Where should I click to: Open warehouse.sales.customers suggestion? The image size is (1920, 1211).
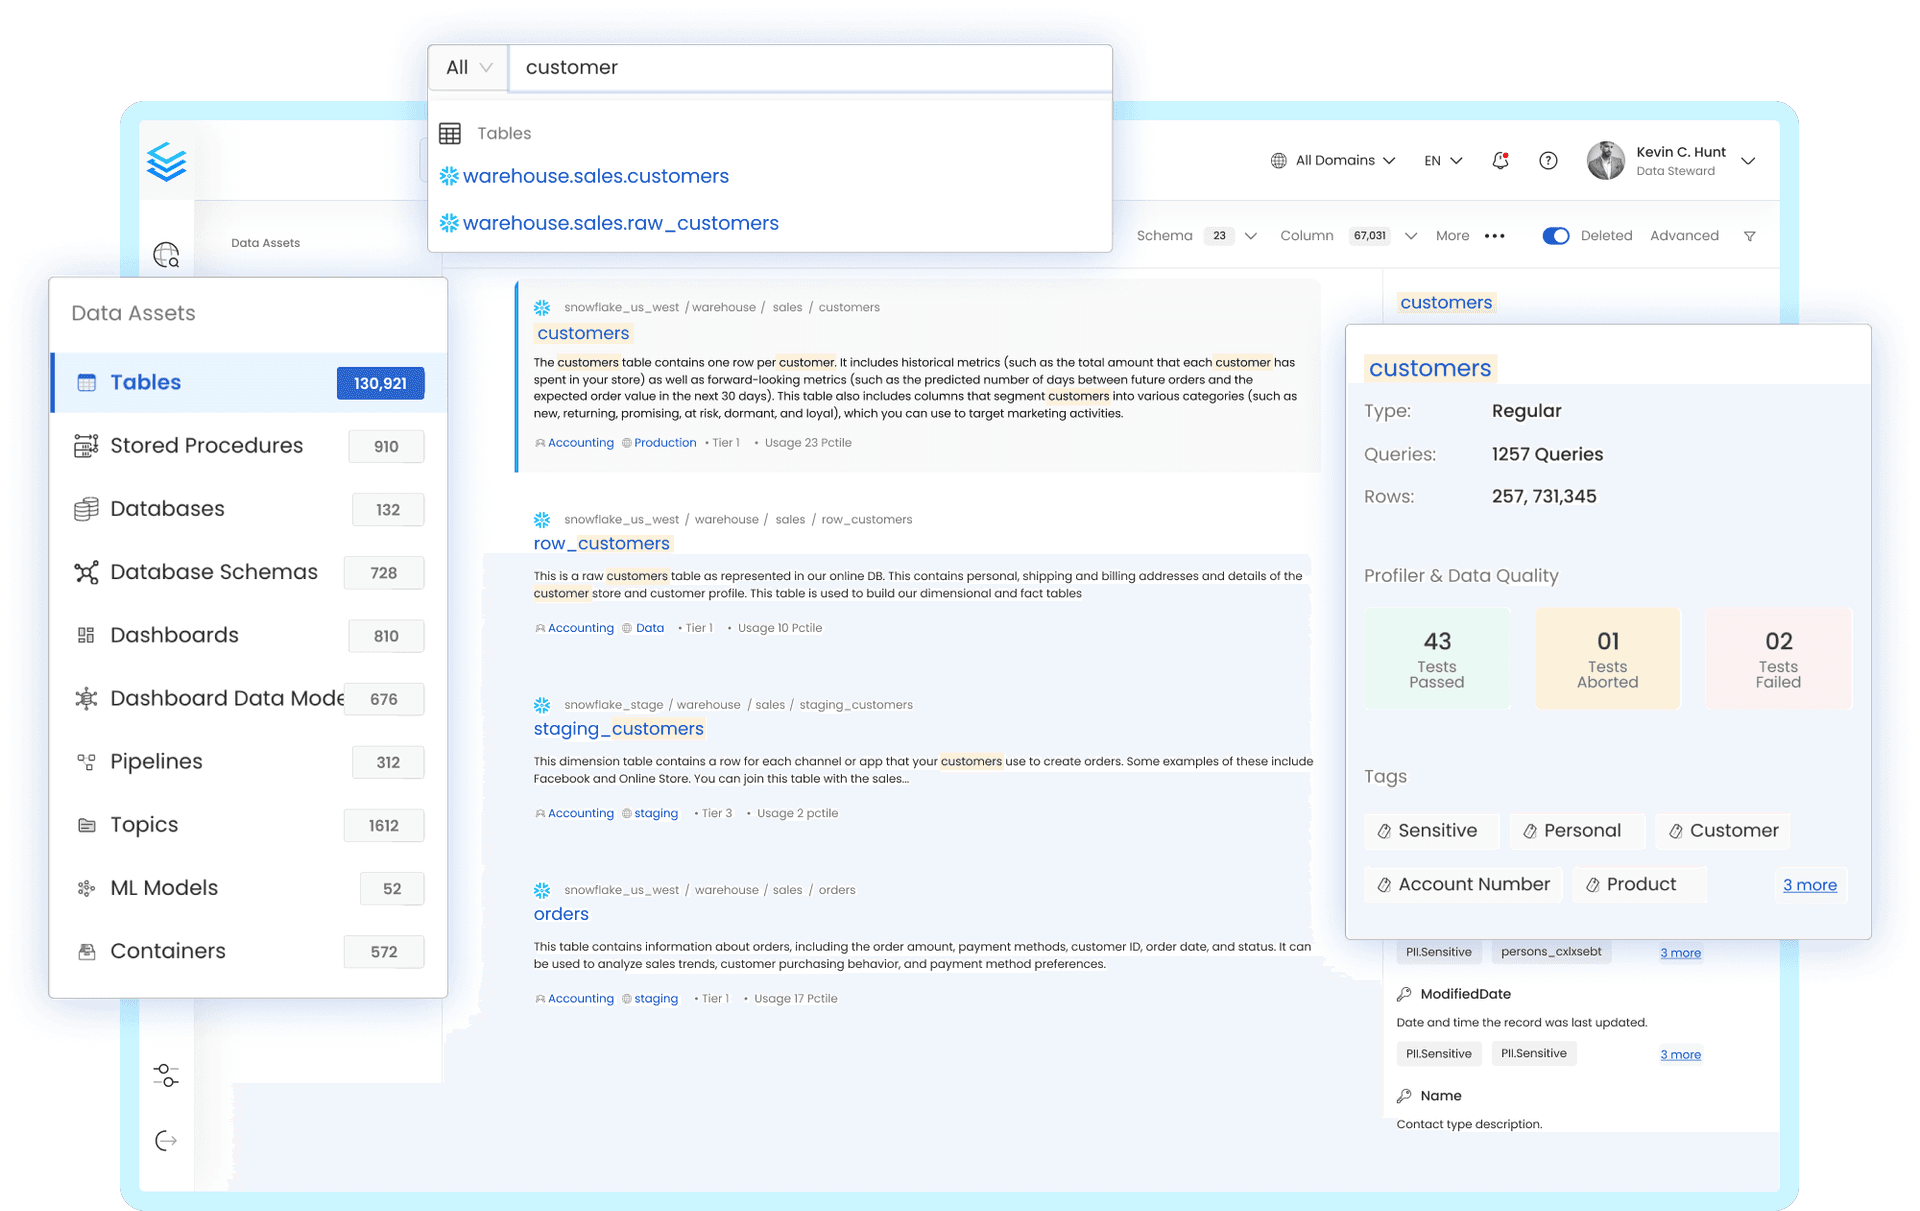click(595, 176)
